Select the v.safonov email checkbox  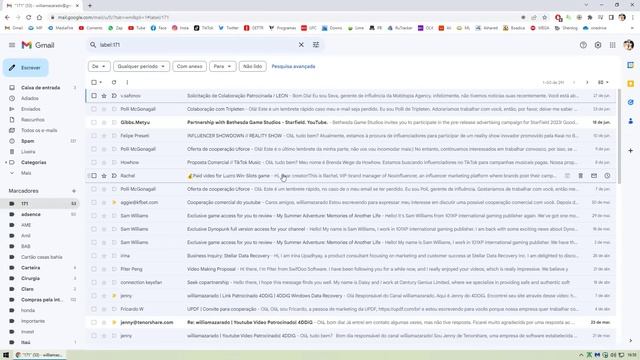[94, 96]
